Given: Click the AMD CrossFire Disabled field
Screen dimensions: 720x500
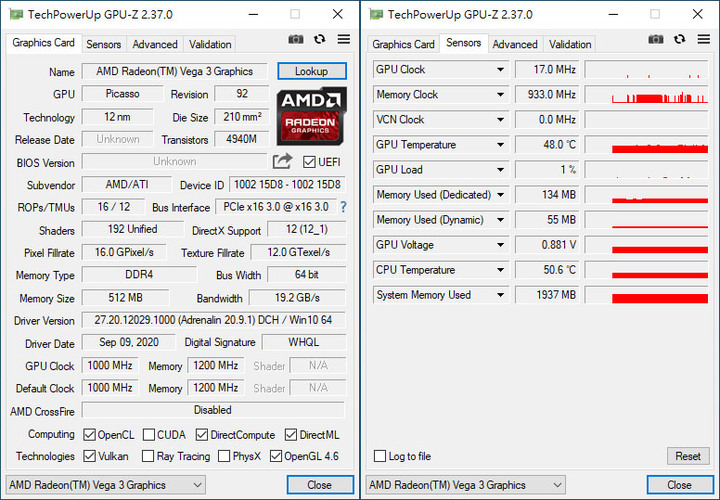Looking at the screenshot, I should [213, 410].
